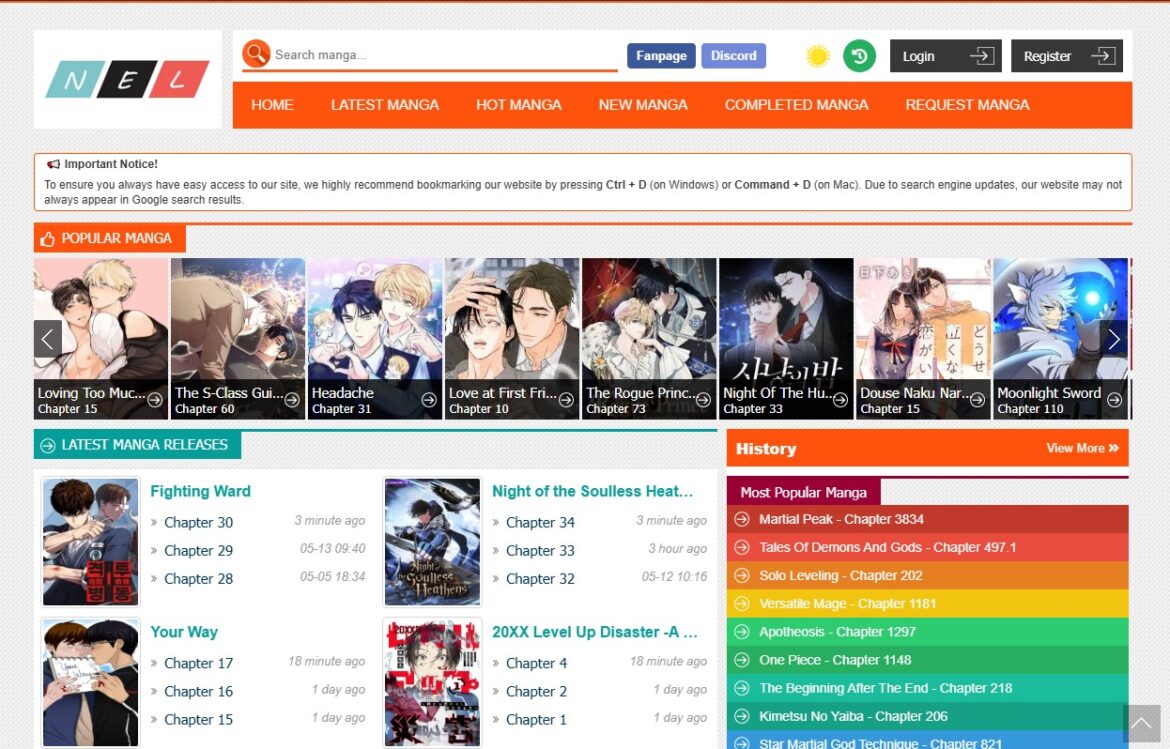1170x749 pixels.
Task: Click the Register button
Action: click(1067, 56)
